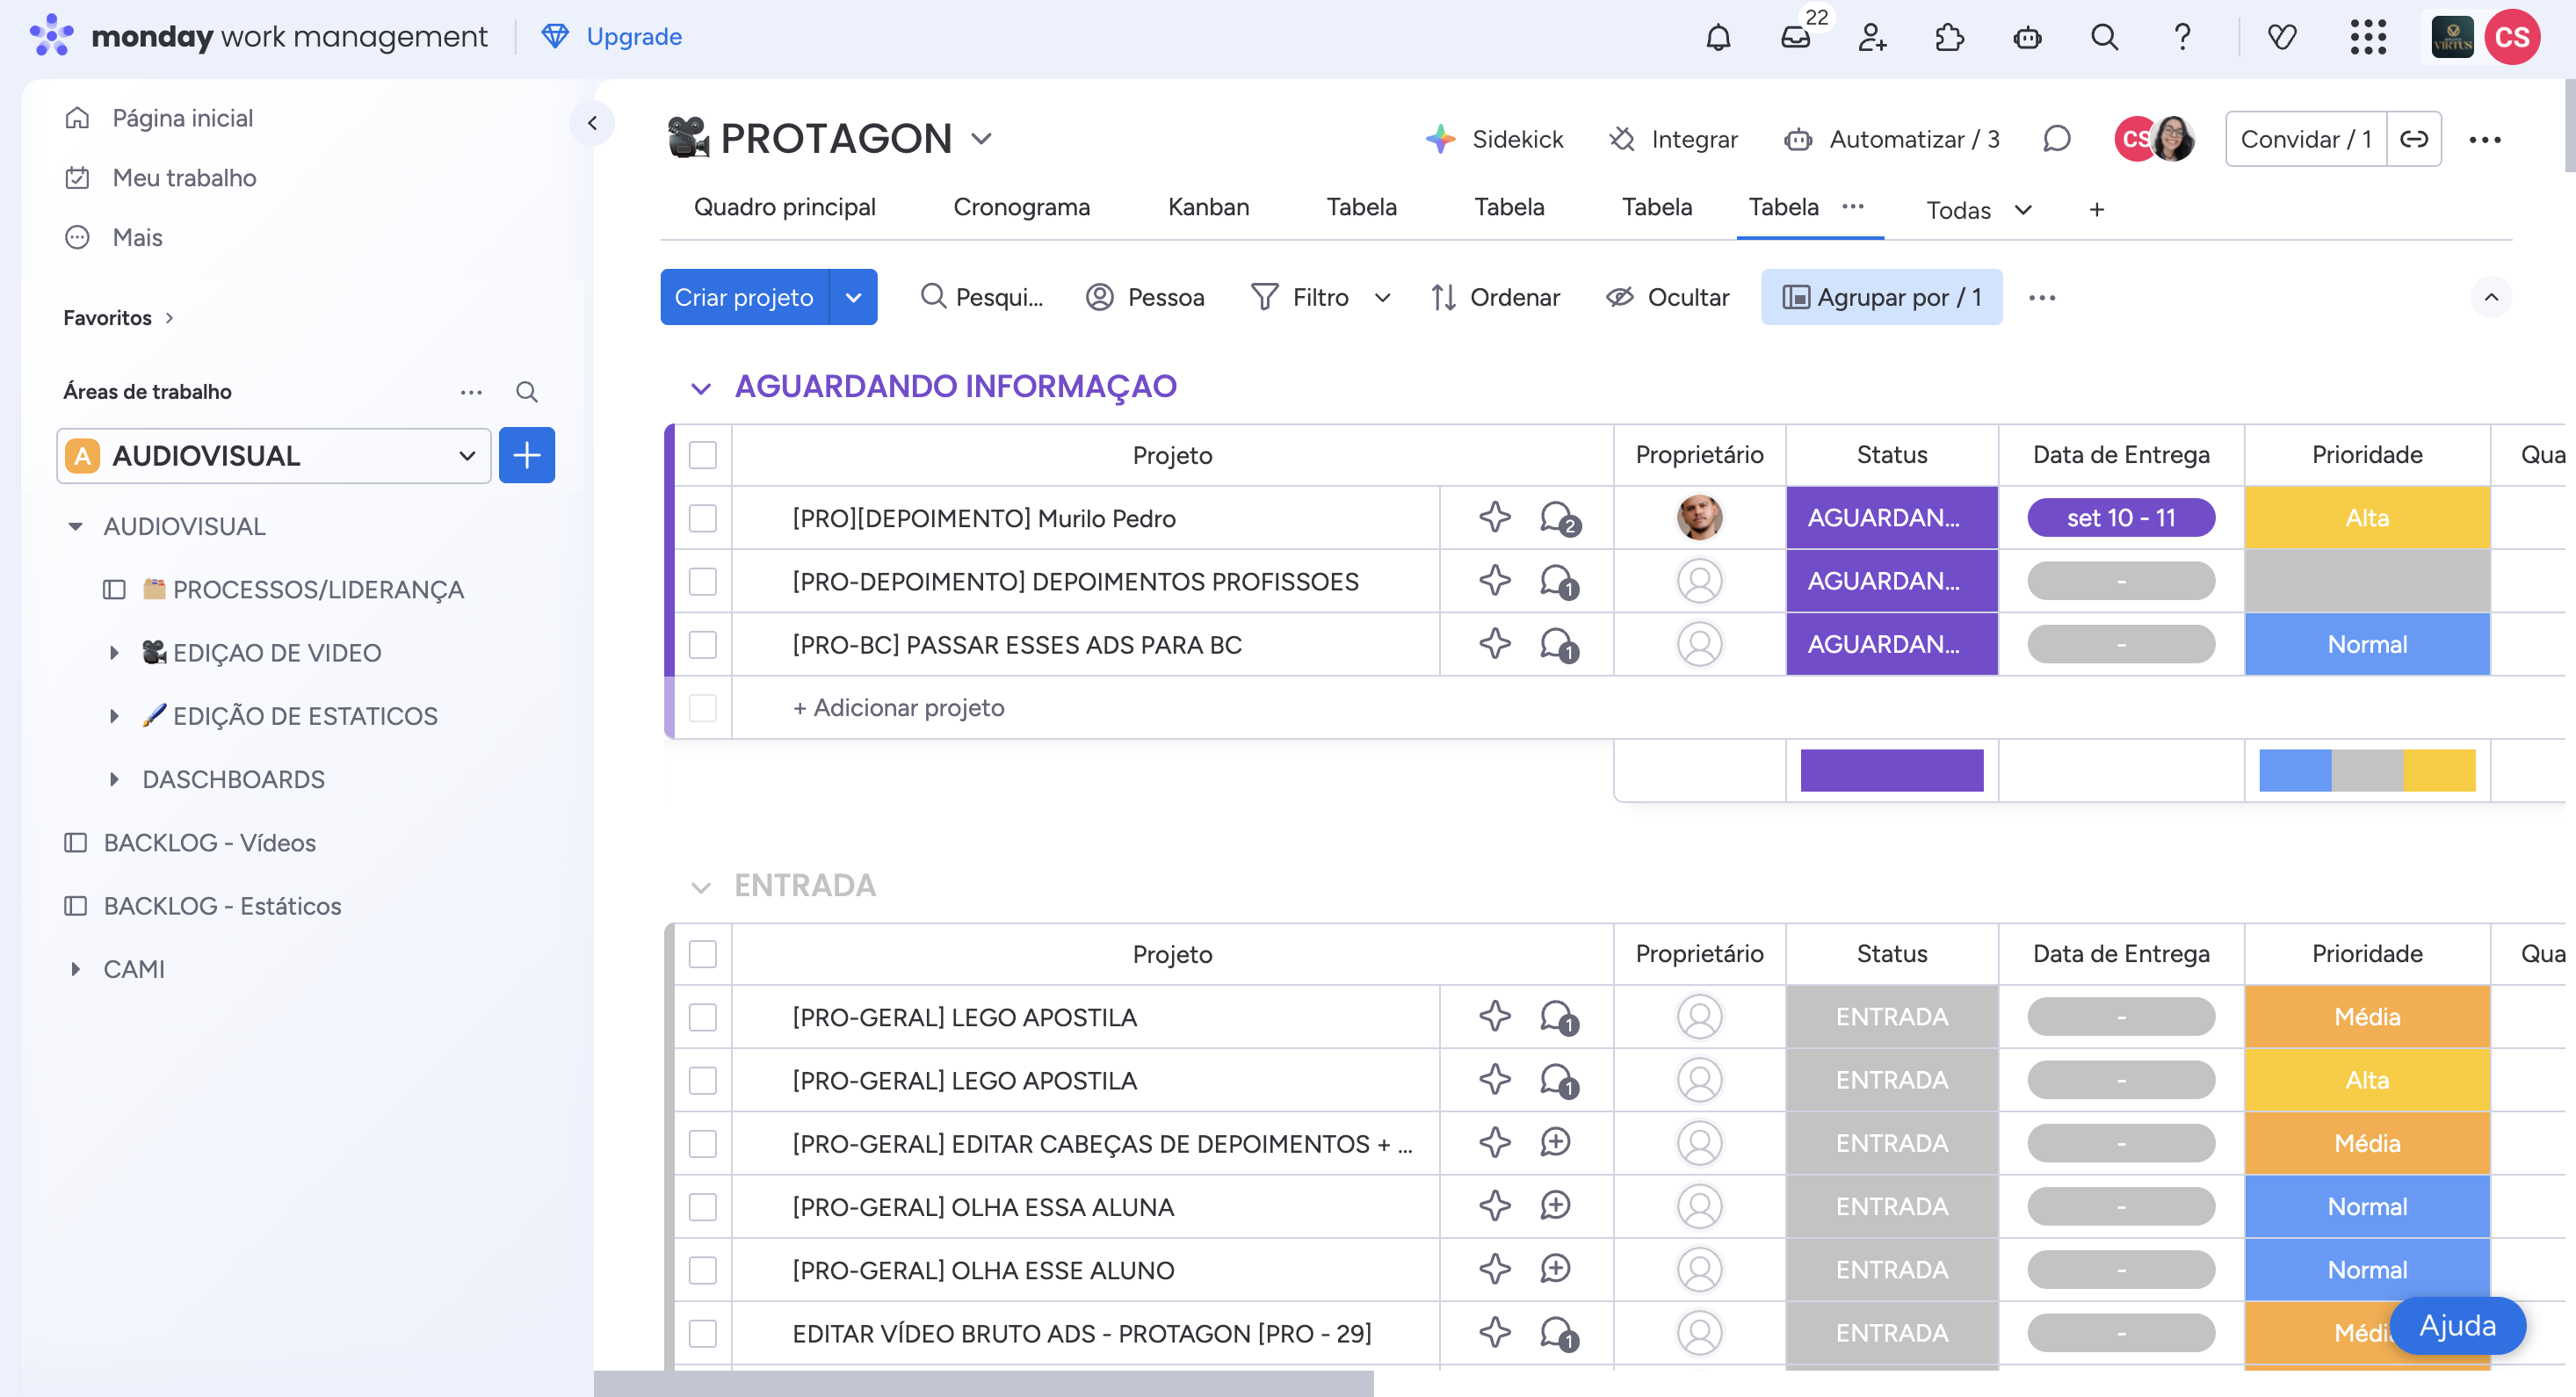Image resolution: width=2576 pixels, height=1397 pixels.
Task: Open the board discussion speech bubble
Action: pyautogui.click(x=2056, y=139)
